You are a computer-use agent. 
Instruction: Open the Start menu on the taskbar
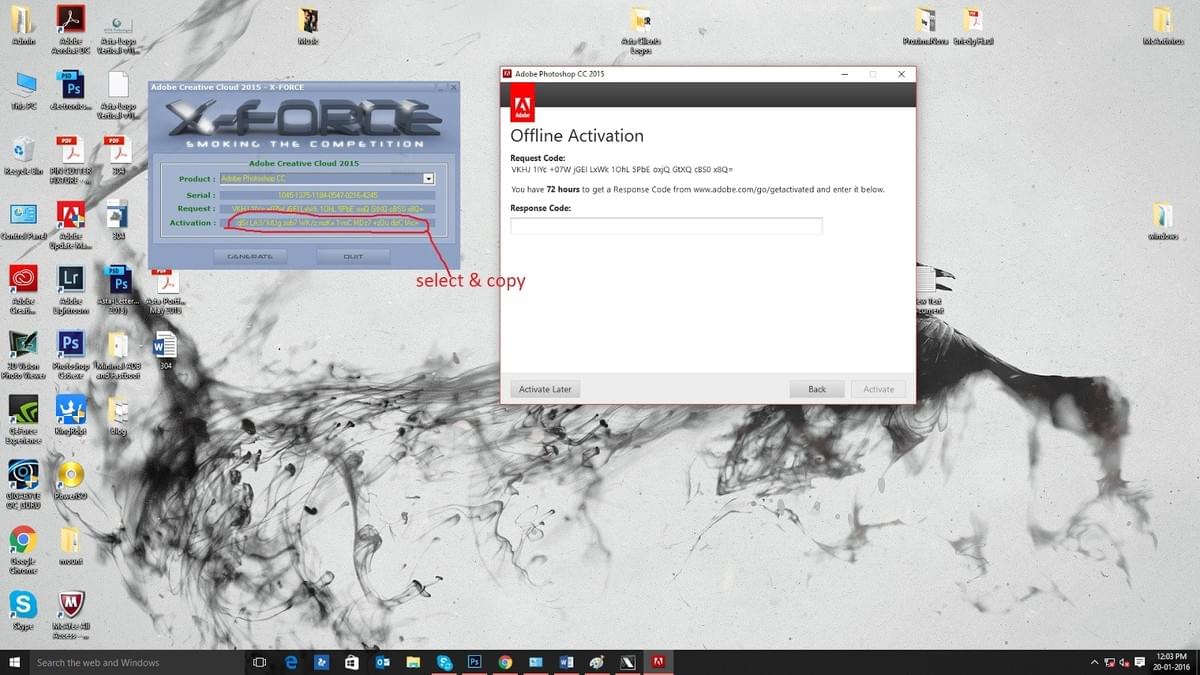click(14, 662)
